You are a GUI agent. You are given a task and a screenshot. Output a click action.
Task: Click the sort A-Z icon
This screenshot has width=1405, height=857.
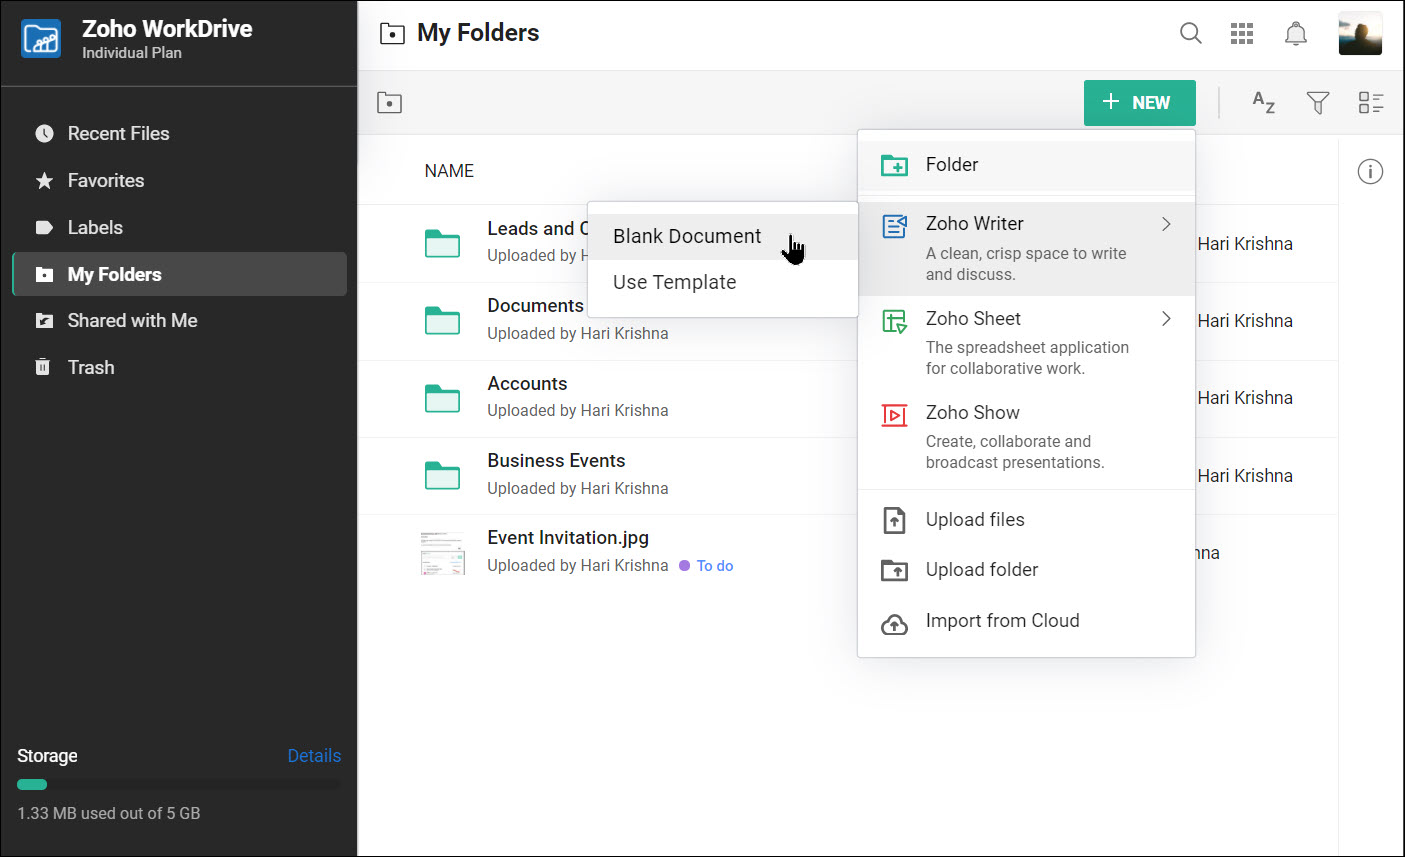coord(1264,102)
